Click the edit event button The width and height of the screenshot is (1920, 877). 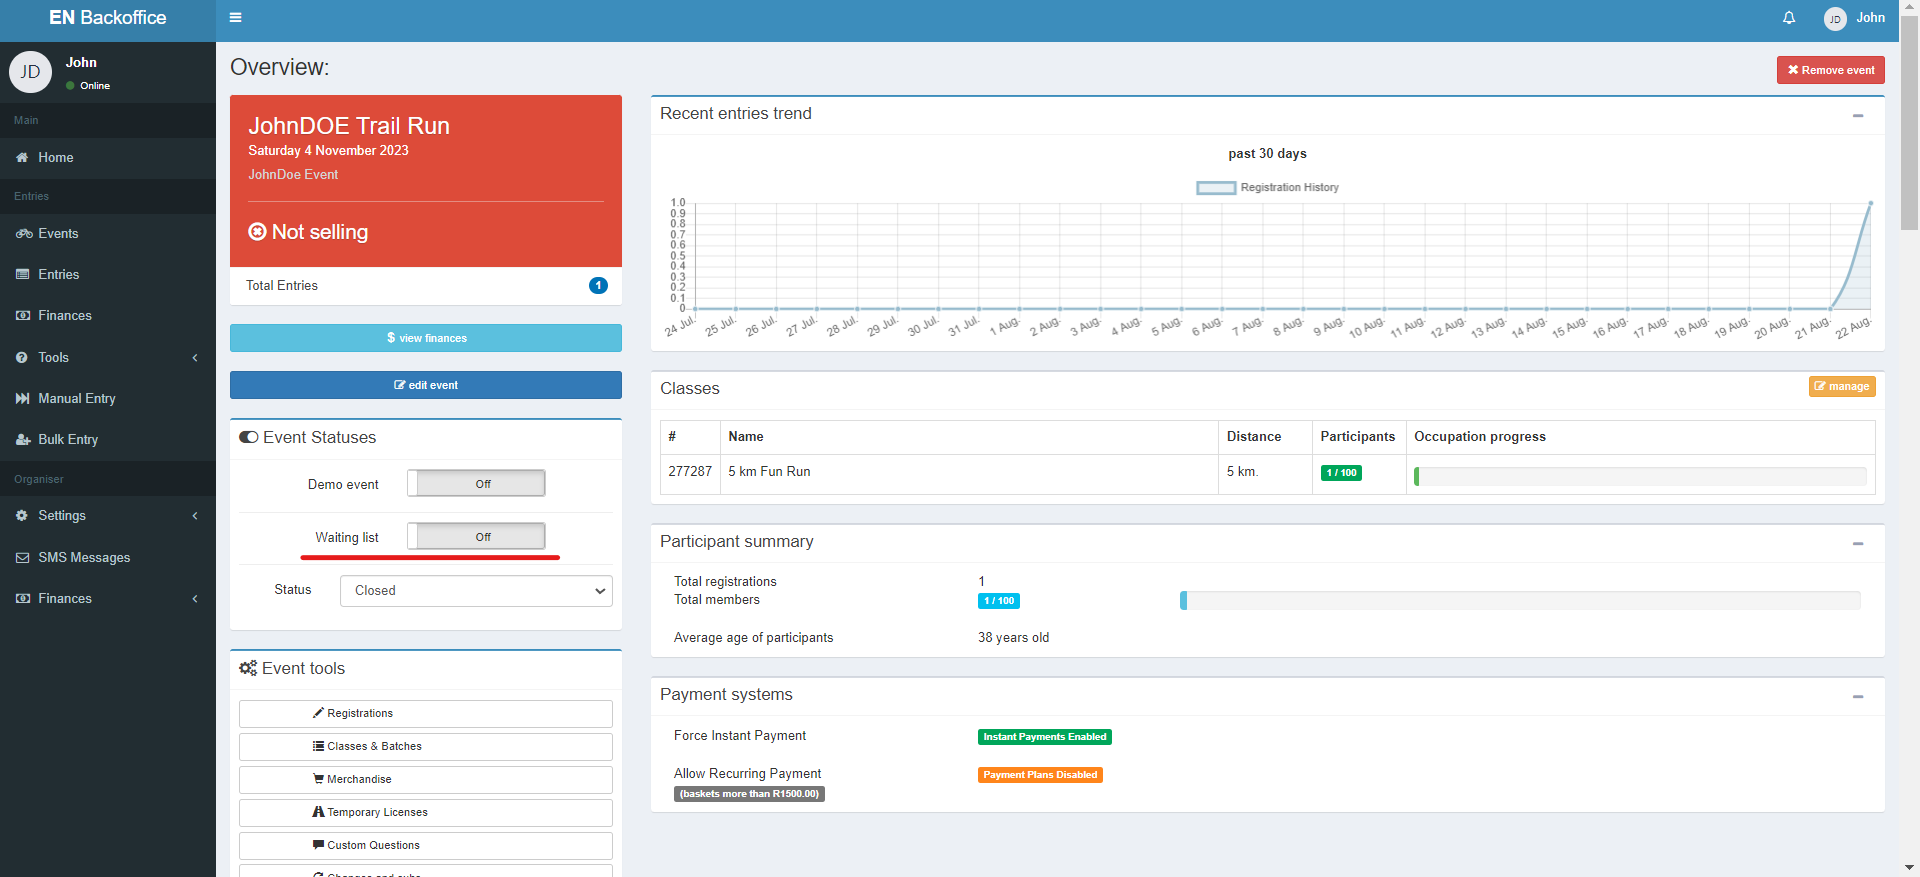(426, 385)
